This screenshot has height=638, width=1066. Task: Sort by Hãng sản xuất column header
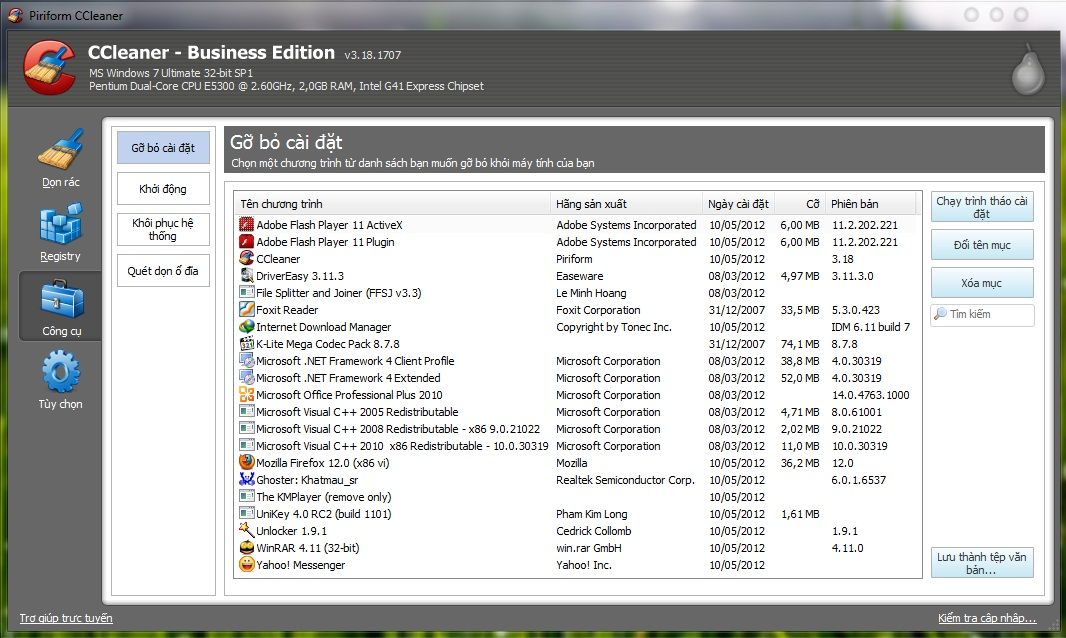click(x=626, y=203)
